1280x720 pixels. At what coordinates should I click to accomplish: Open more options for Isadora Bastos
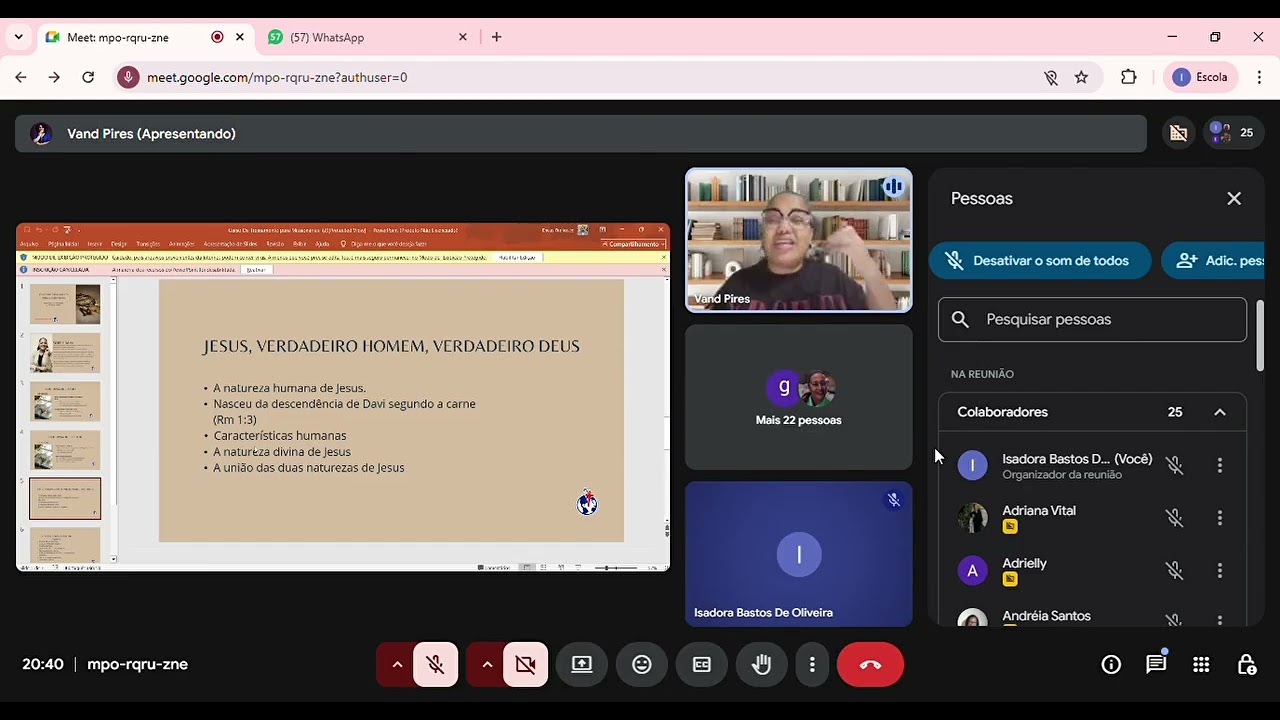[1220, 465]
